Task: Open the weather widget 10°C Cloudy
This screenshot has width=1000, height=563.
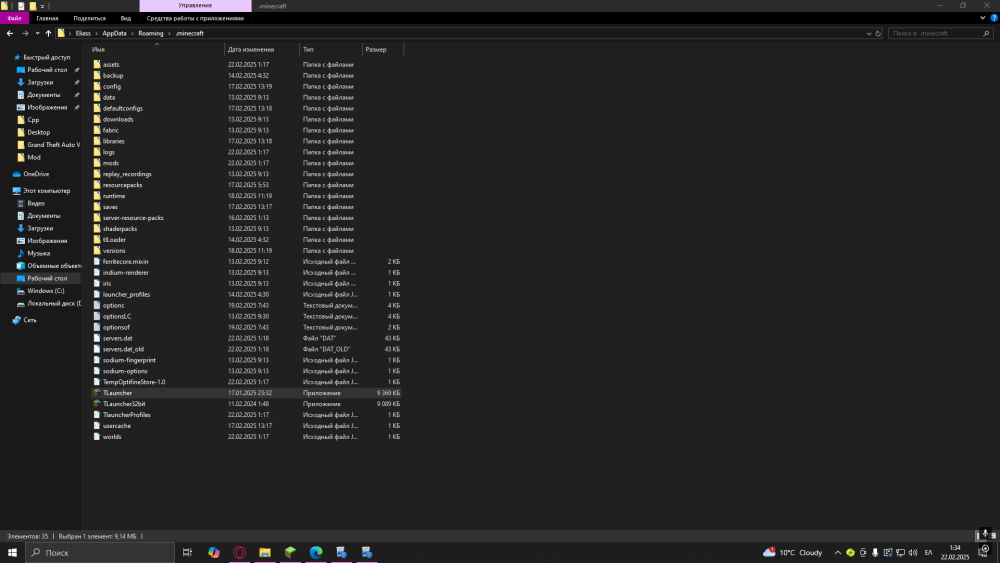Action: click(793, 552)
